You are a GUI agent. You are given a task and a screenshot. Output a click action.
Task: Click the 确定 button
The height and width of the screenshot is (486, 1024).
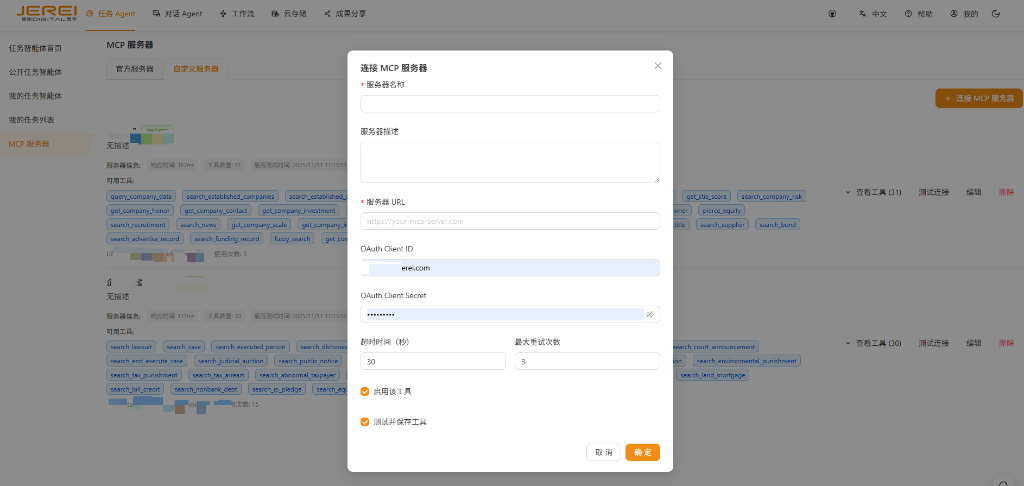click(x=642, y=452)
